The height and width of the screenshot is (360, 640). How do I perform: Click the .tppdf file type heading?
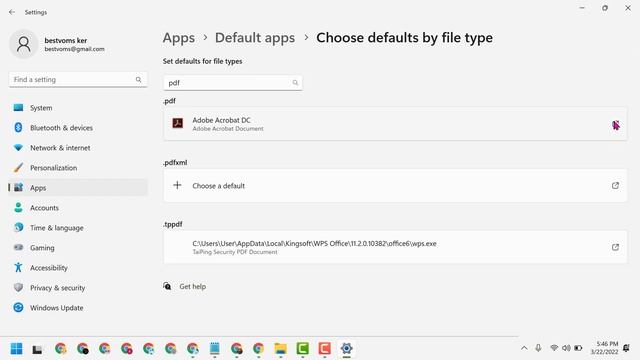pos(173,224)
